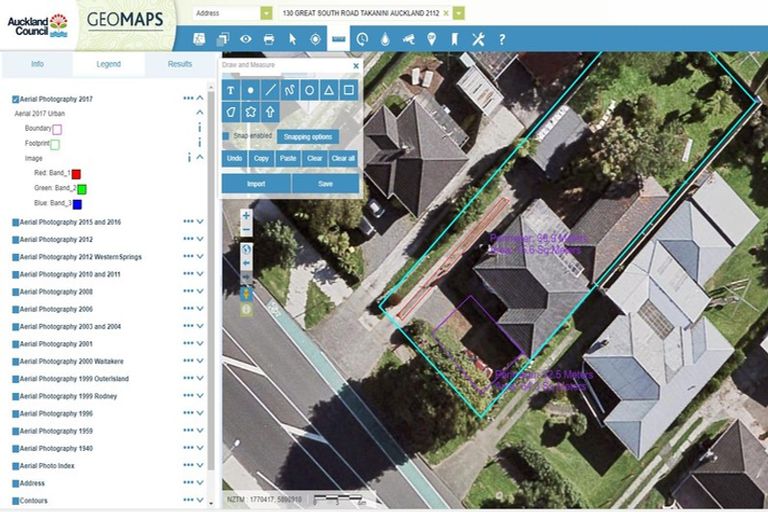Open the help question mark icon
This screenshot has height=512, width=768.
501,39
